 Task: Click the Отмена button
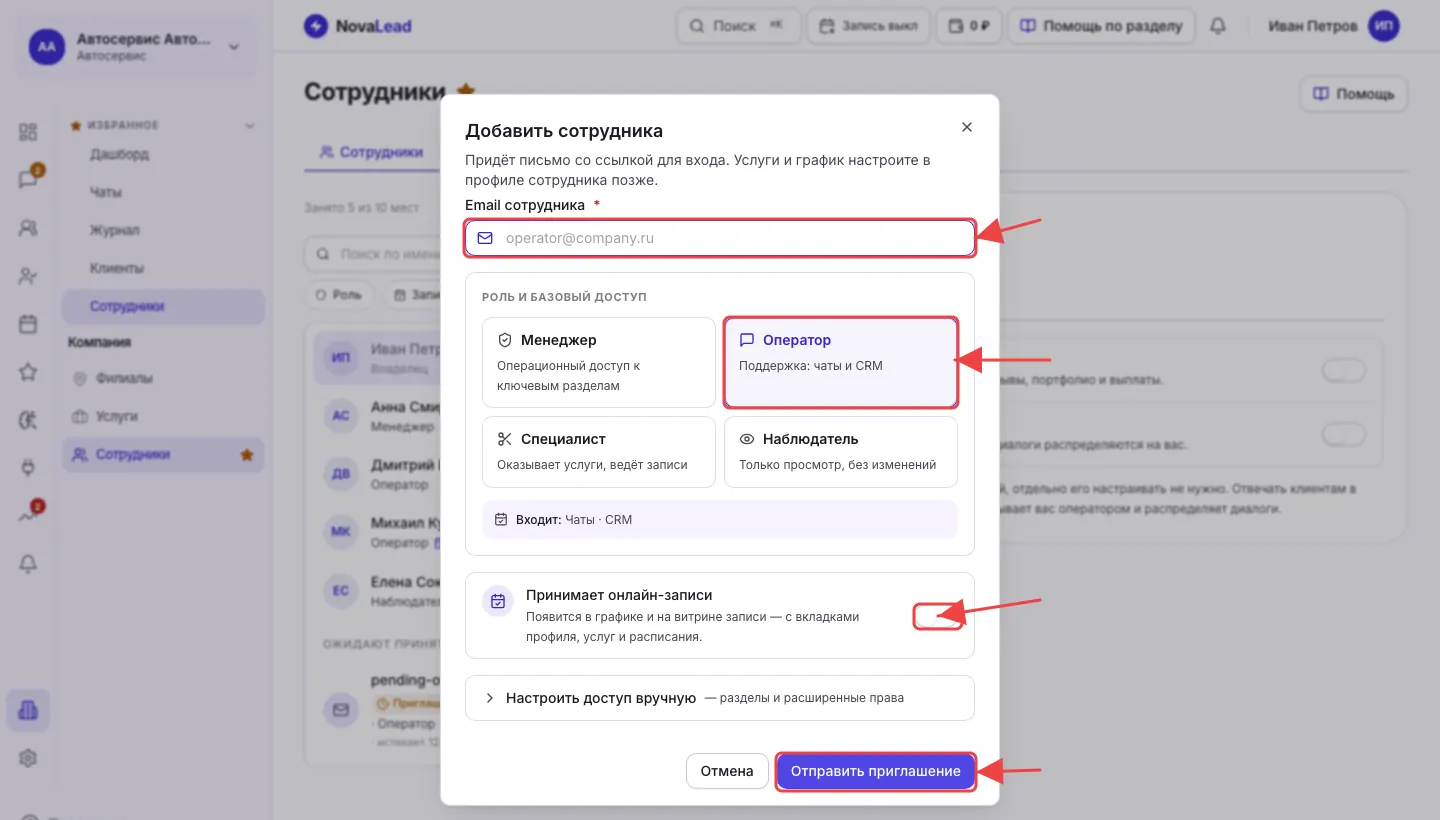coord(727,771)
